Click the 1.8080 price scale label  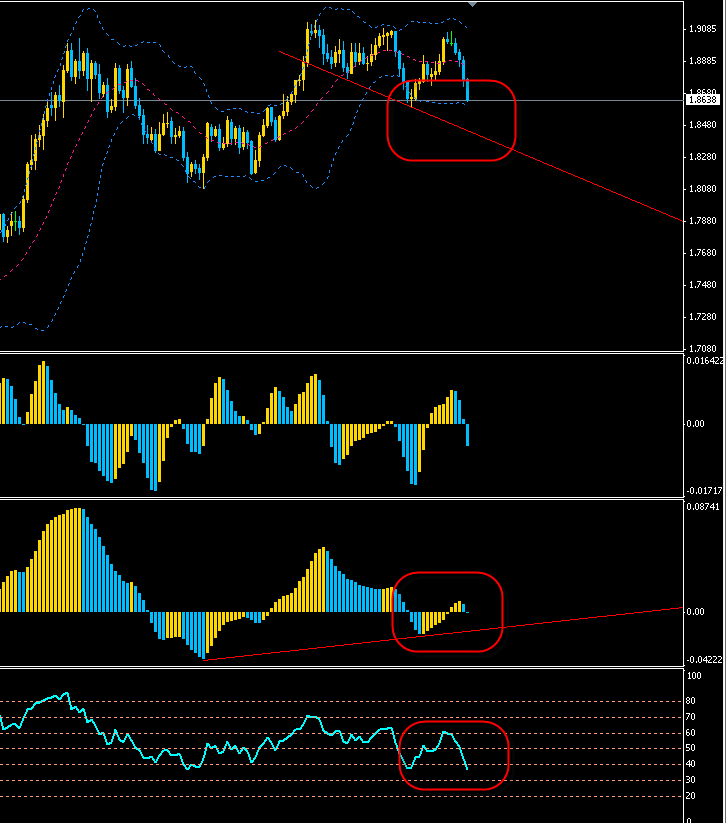tap(702, 189)
